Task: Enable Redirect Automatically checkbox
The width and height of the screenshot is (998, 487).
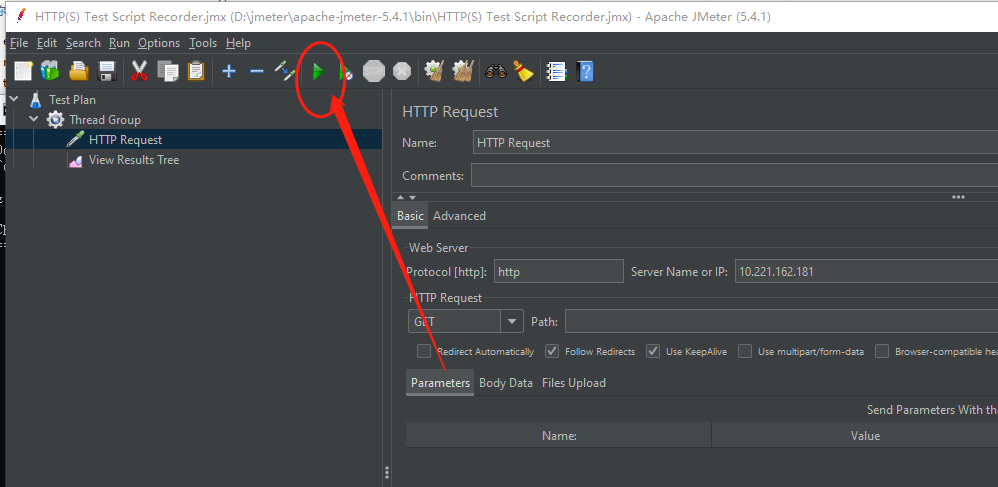Action: [x=424, y=351]
